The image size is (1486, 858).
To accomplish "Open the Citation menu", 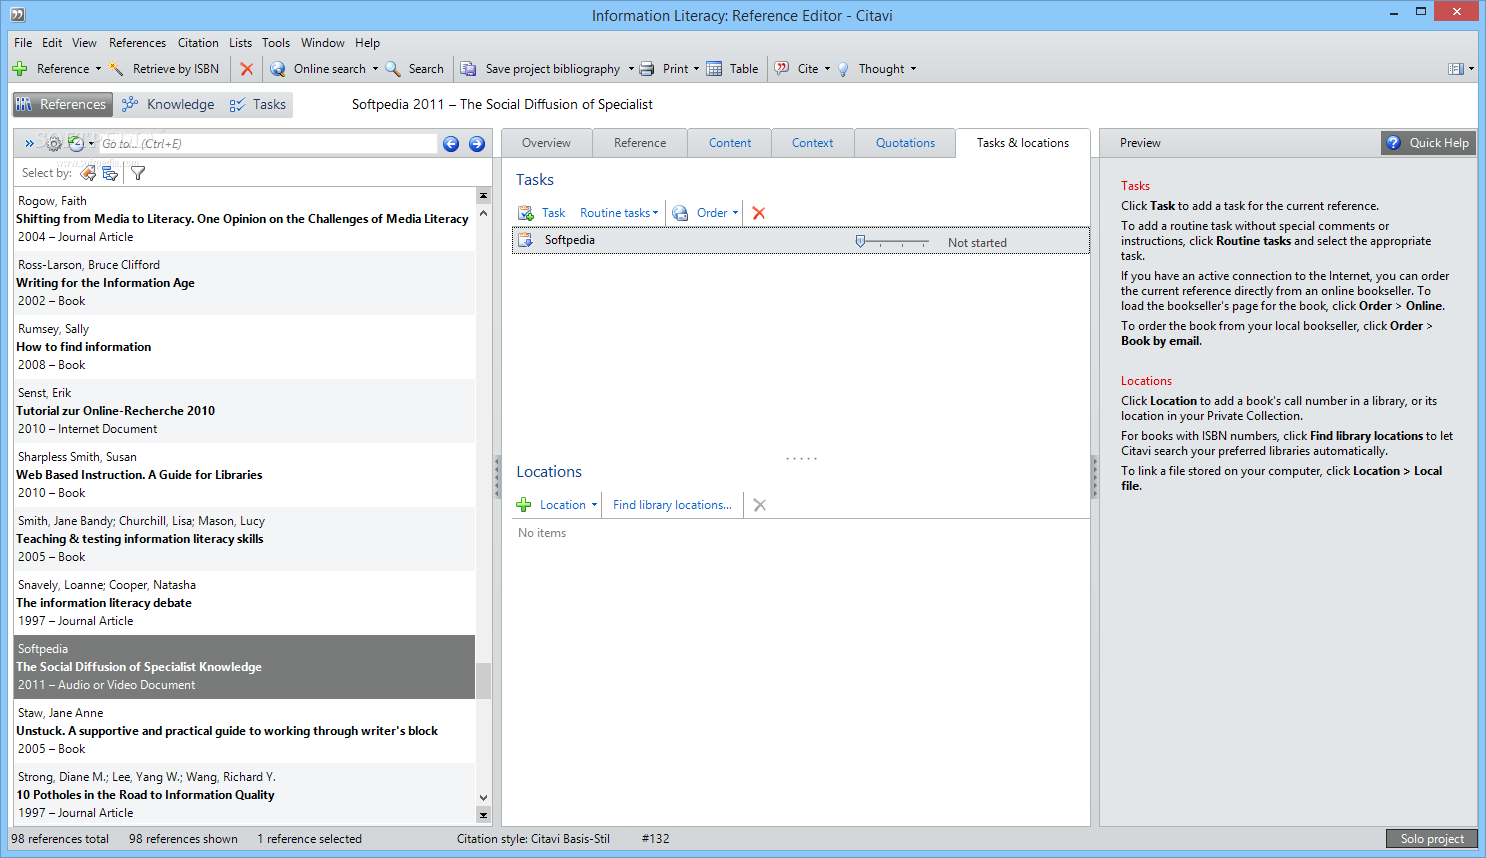I will (198, 43).
